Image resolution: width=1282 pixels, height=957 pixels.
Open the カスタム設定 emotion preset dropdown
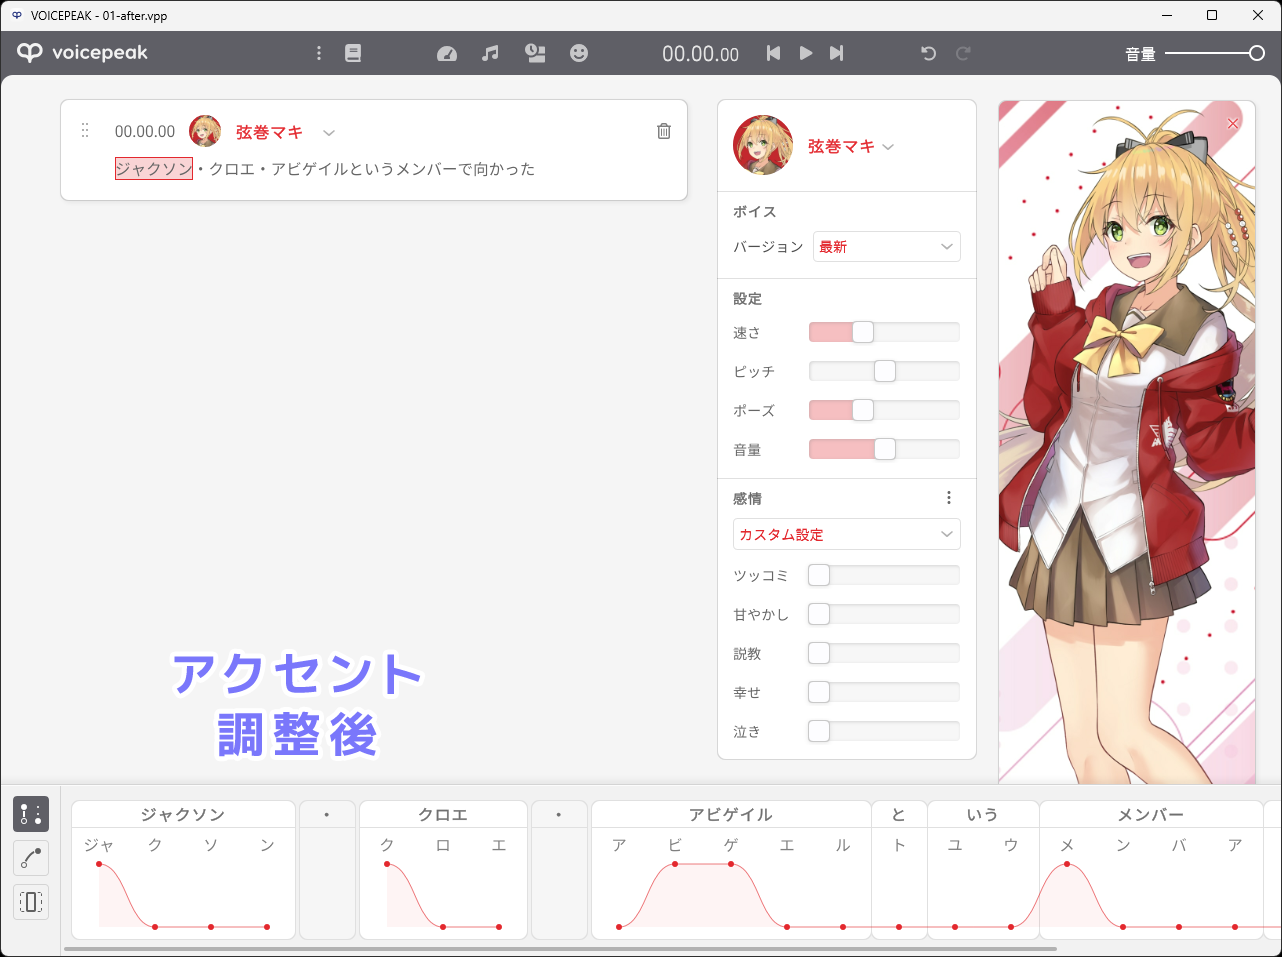click(x=847, y=534)
